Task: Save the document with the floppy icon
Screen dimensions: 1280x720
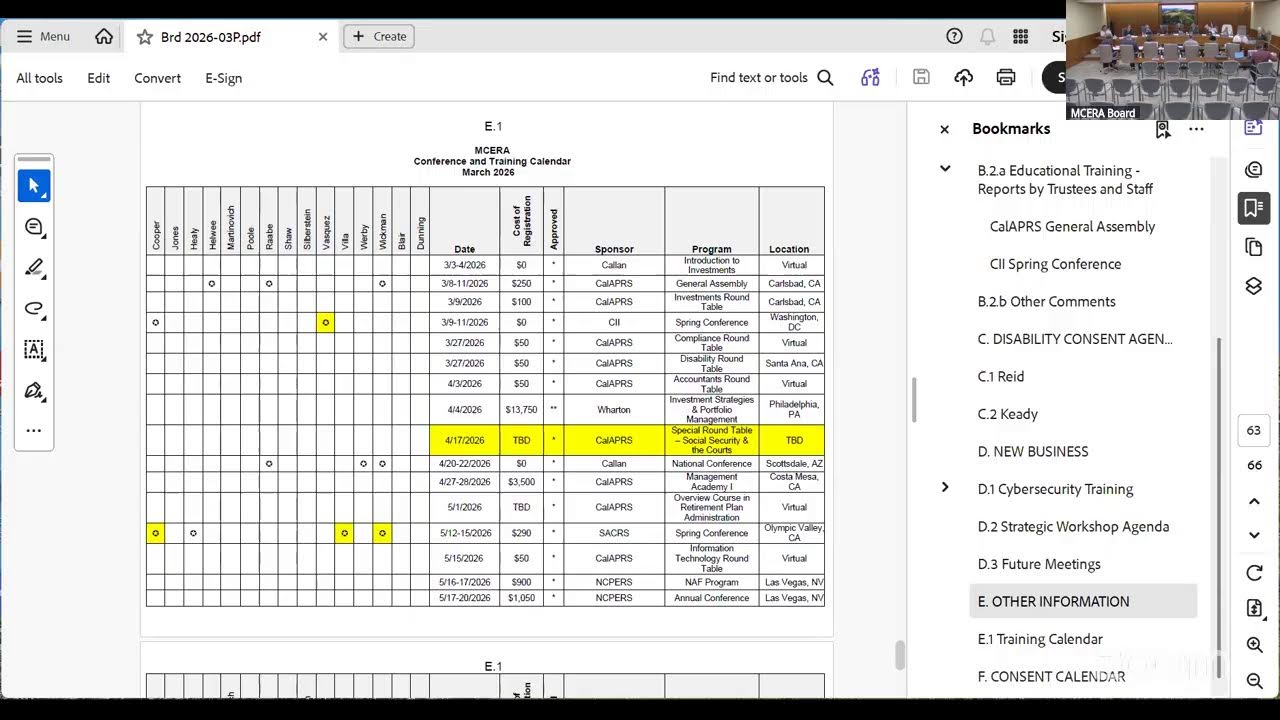Action: tap(921, 78)
